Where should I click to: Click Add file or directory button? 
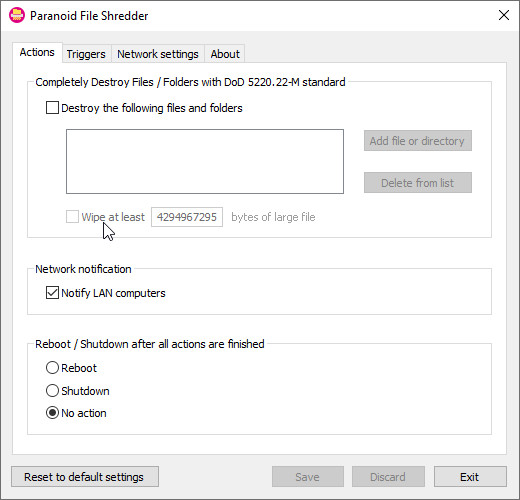pos(418,141)
